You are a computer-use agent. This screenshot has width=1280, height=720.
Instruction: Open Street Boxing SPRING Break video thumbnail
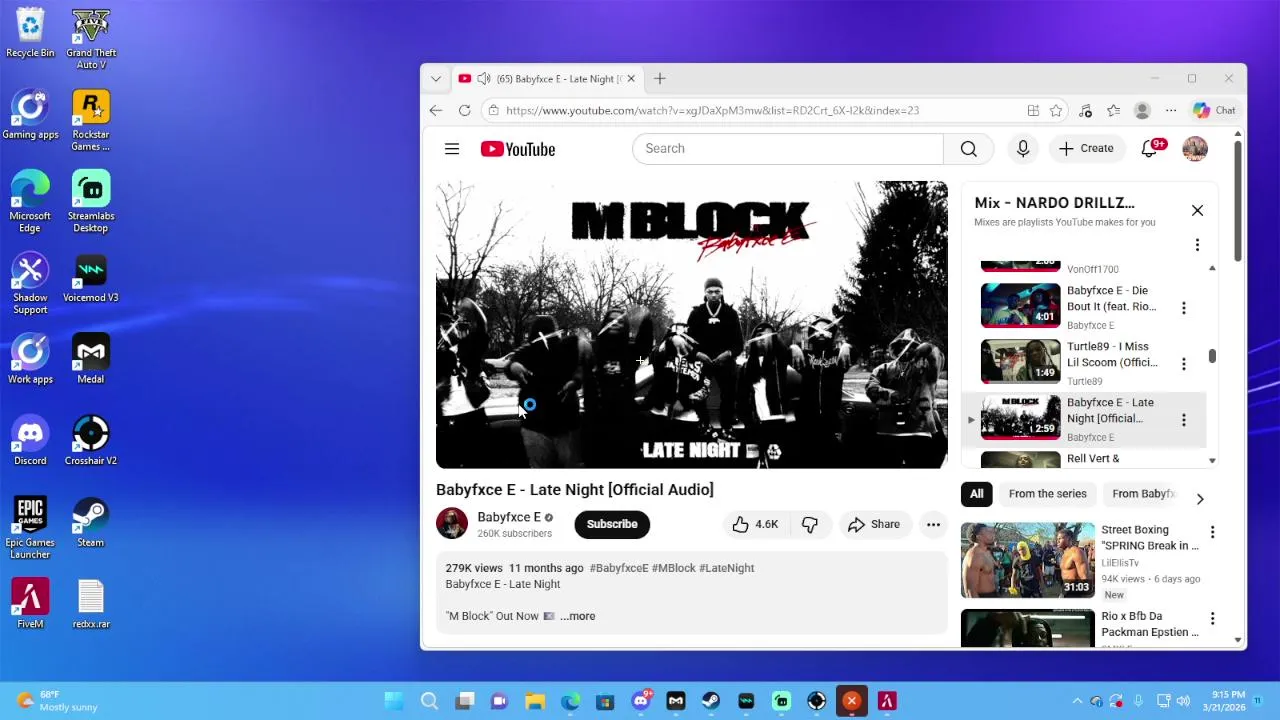coord(1027,560)
